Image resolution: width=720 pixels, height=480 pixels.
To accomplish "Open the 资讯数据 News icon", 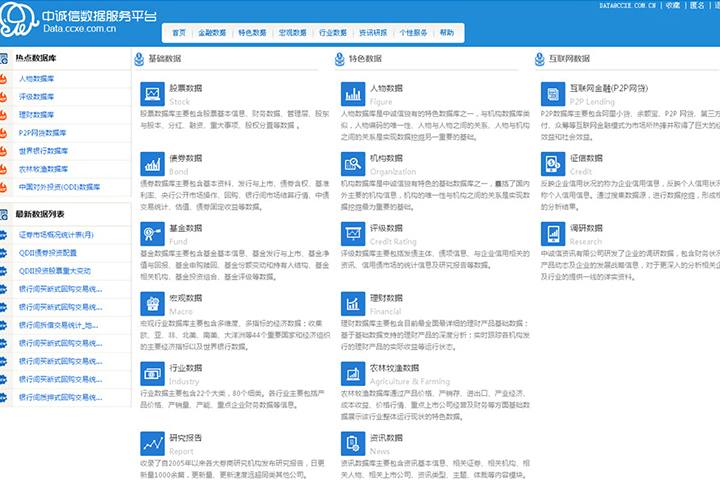I will (353, 443).
